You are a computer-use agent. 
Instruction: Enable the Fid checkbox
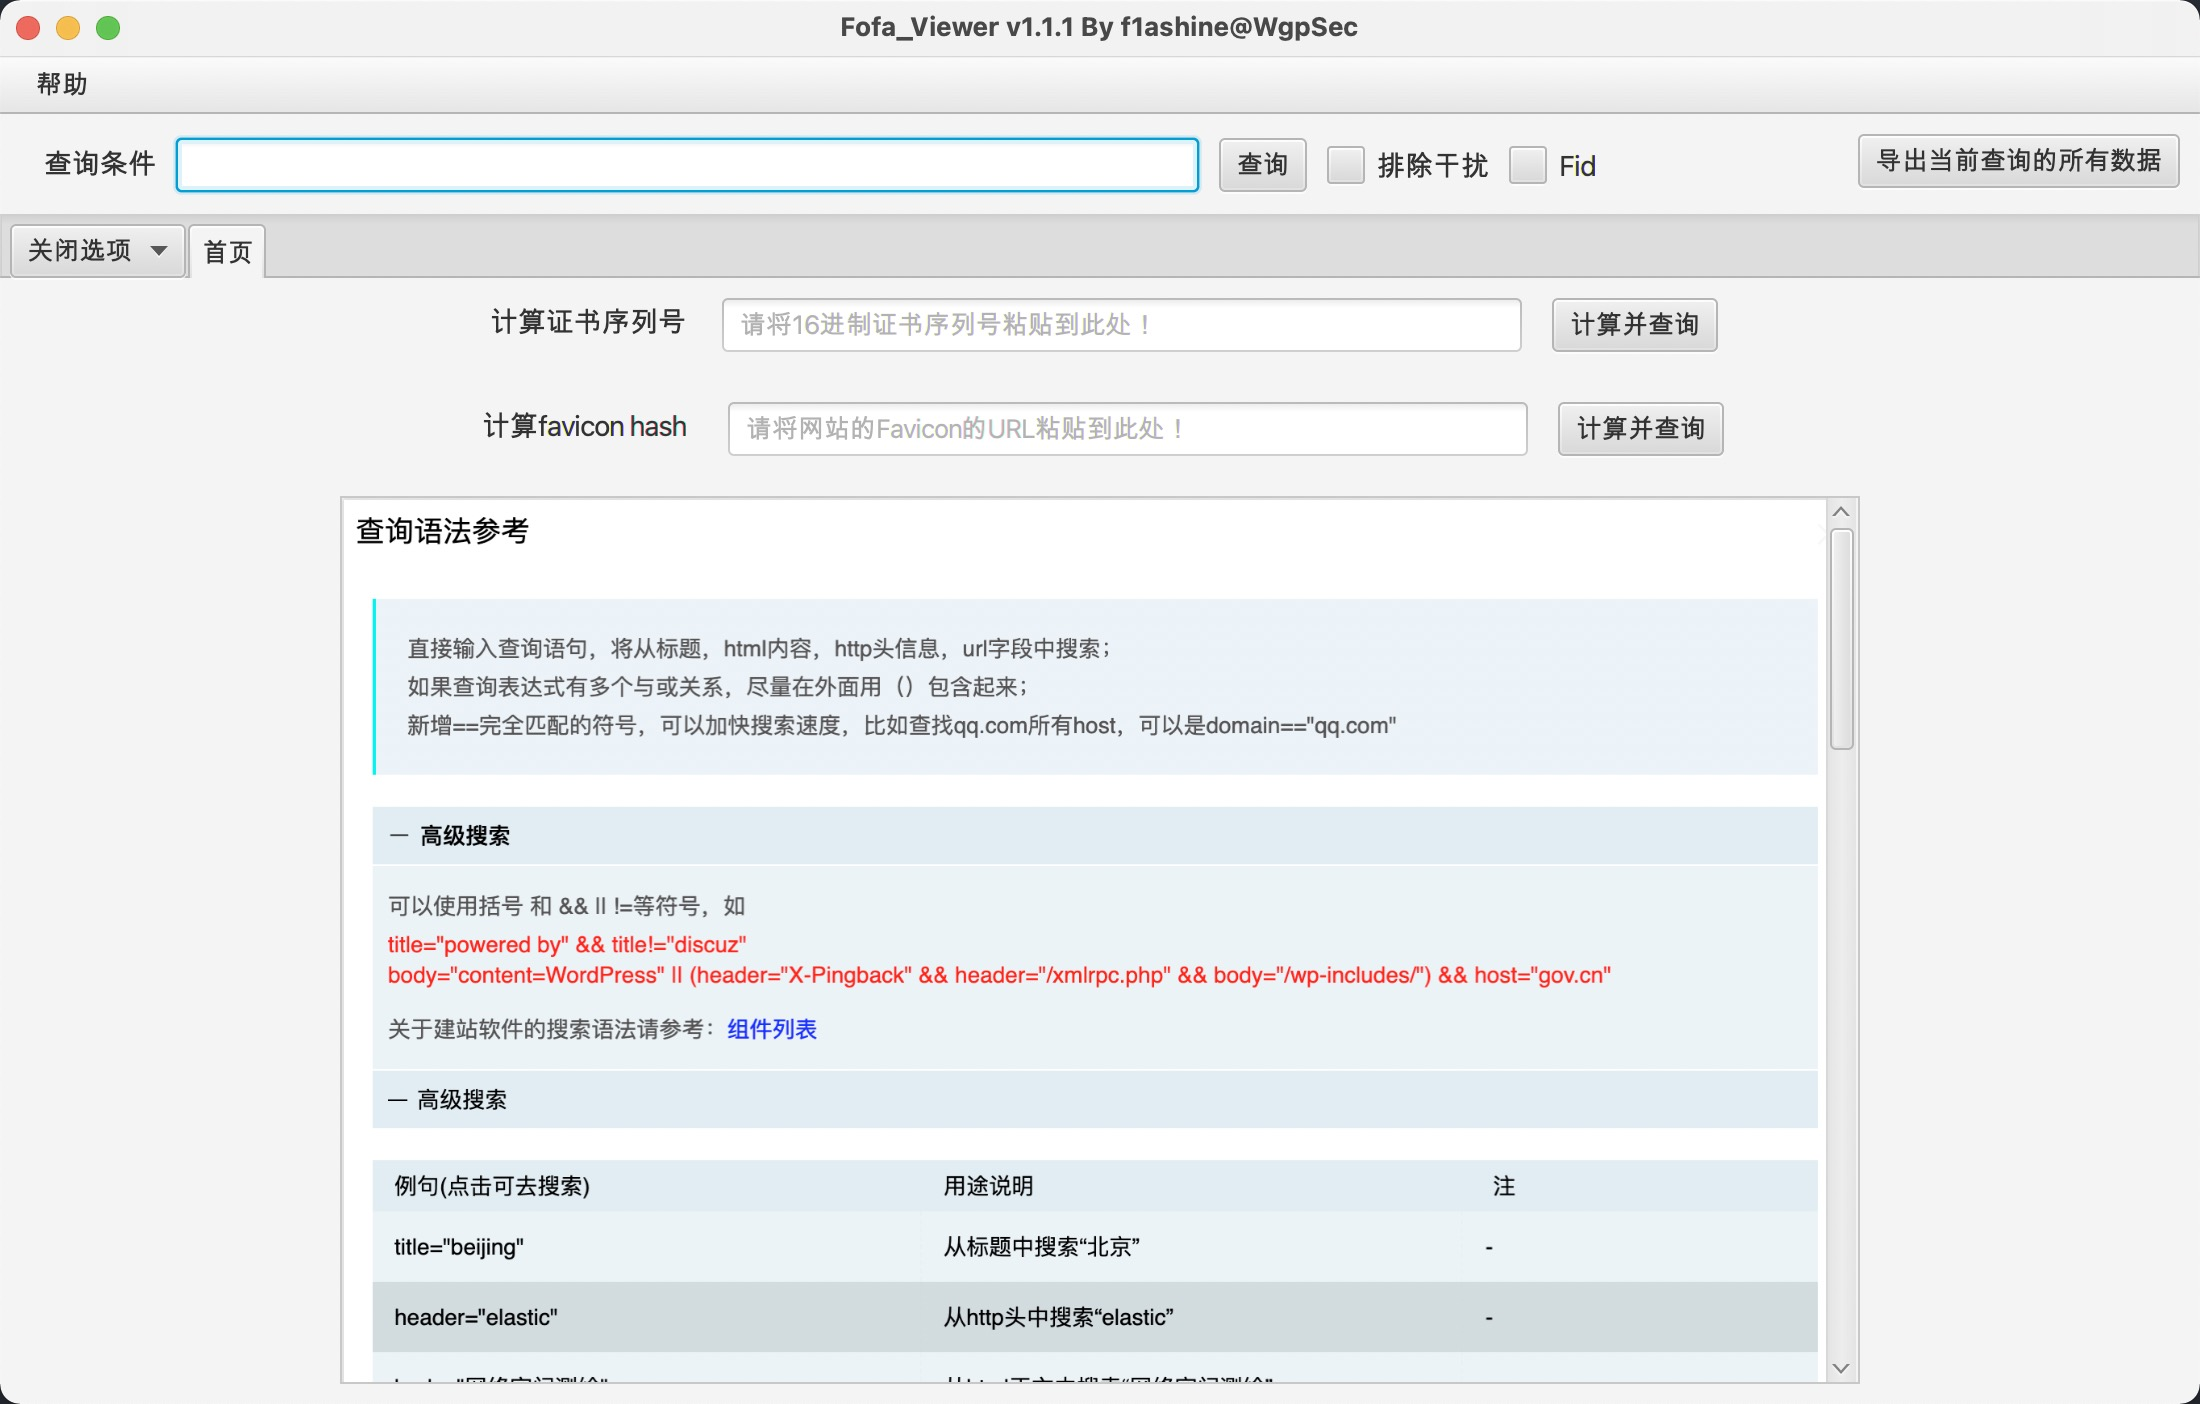[1527, 165]
